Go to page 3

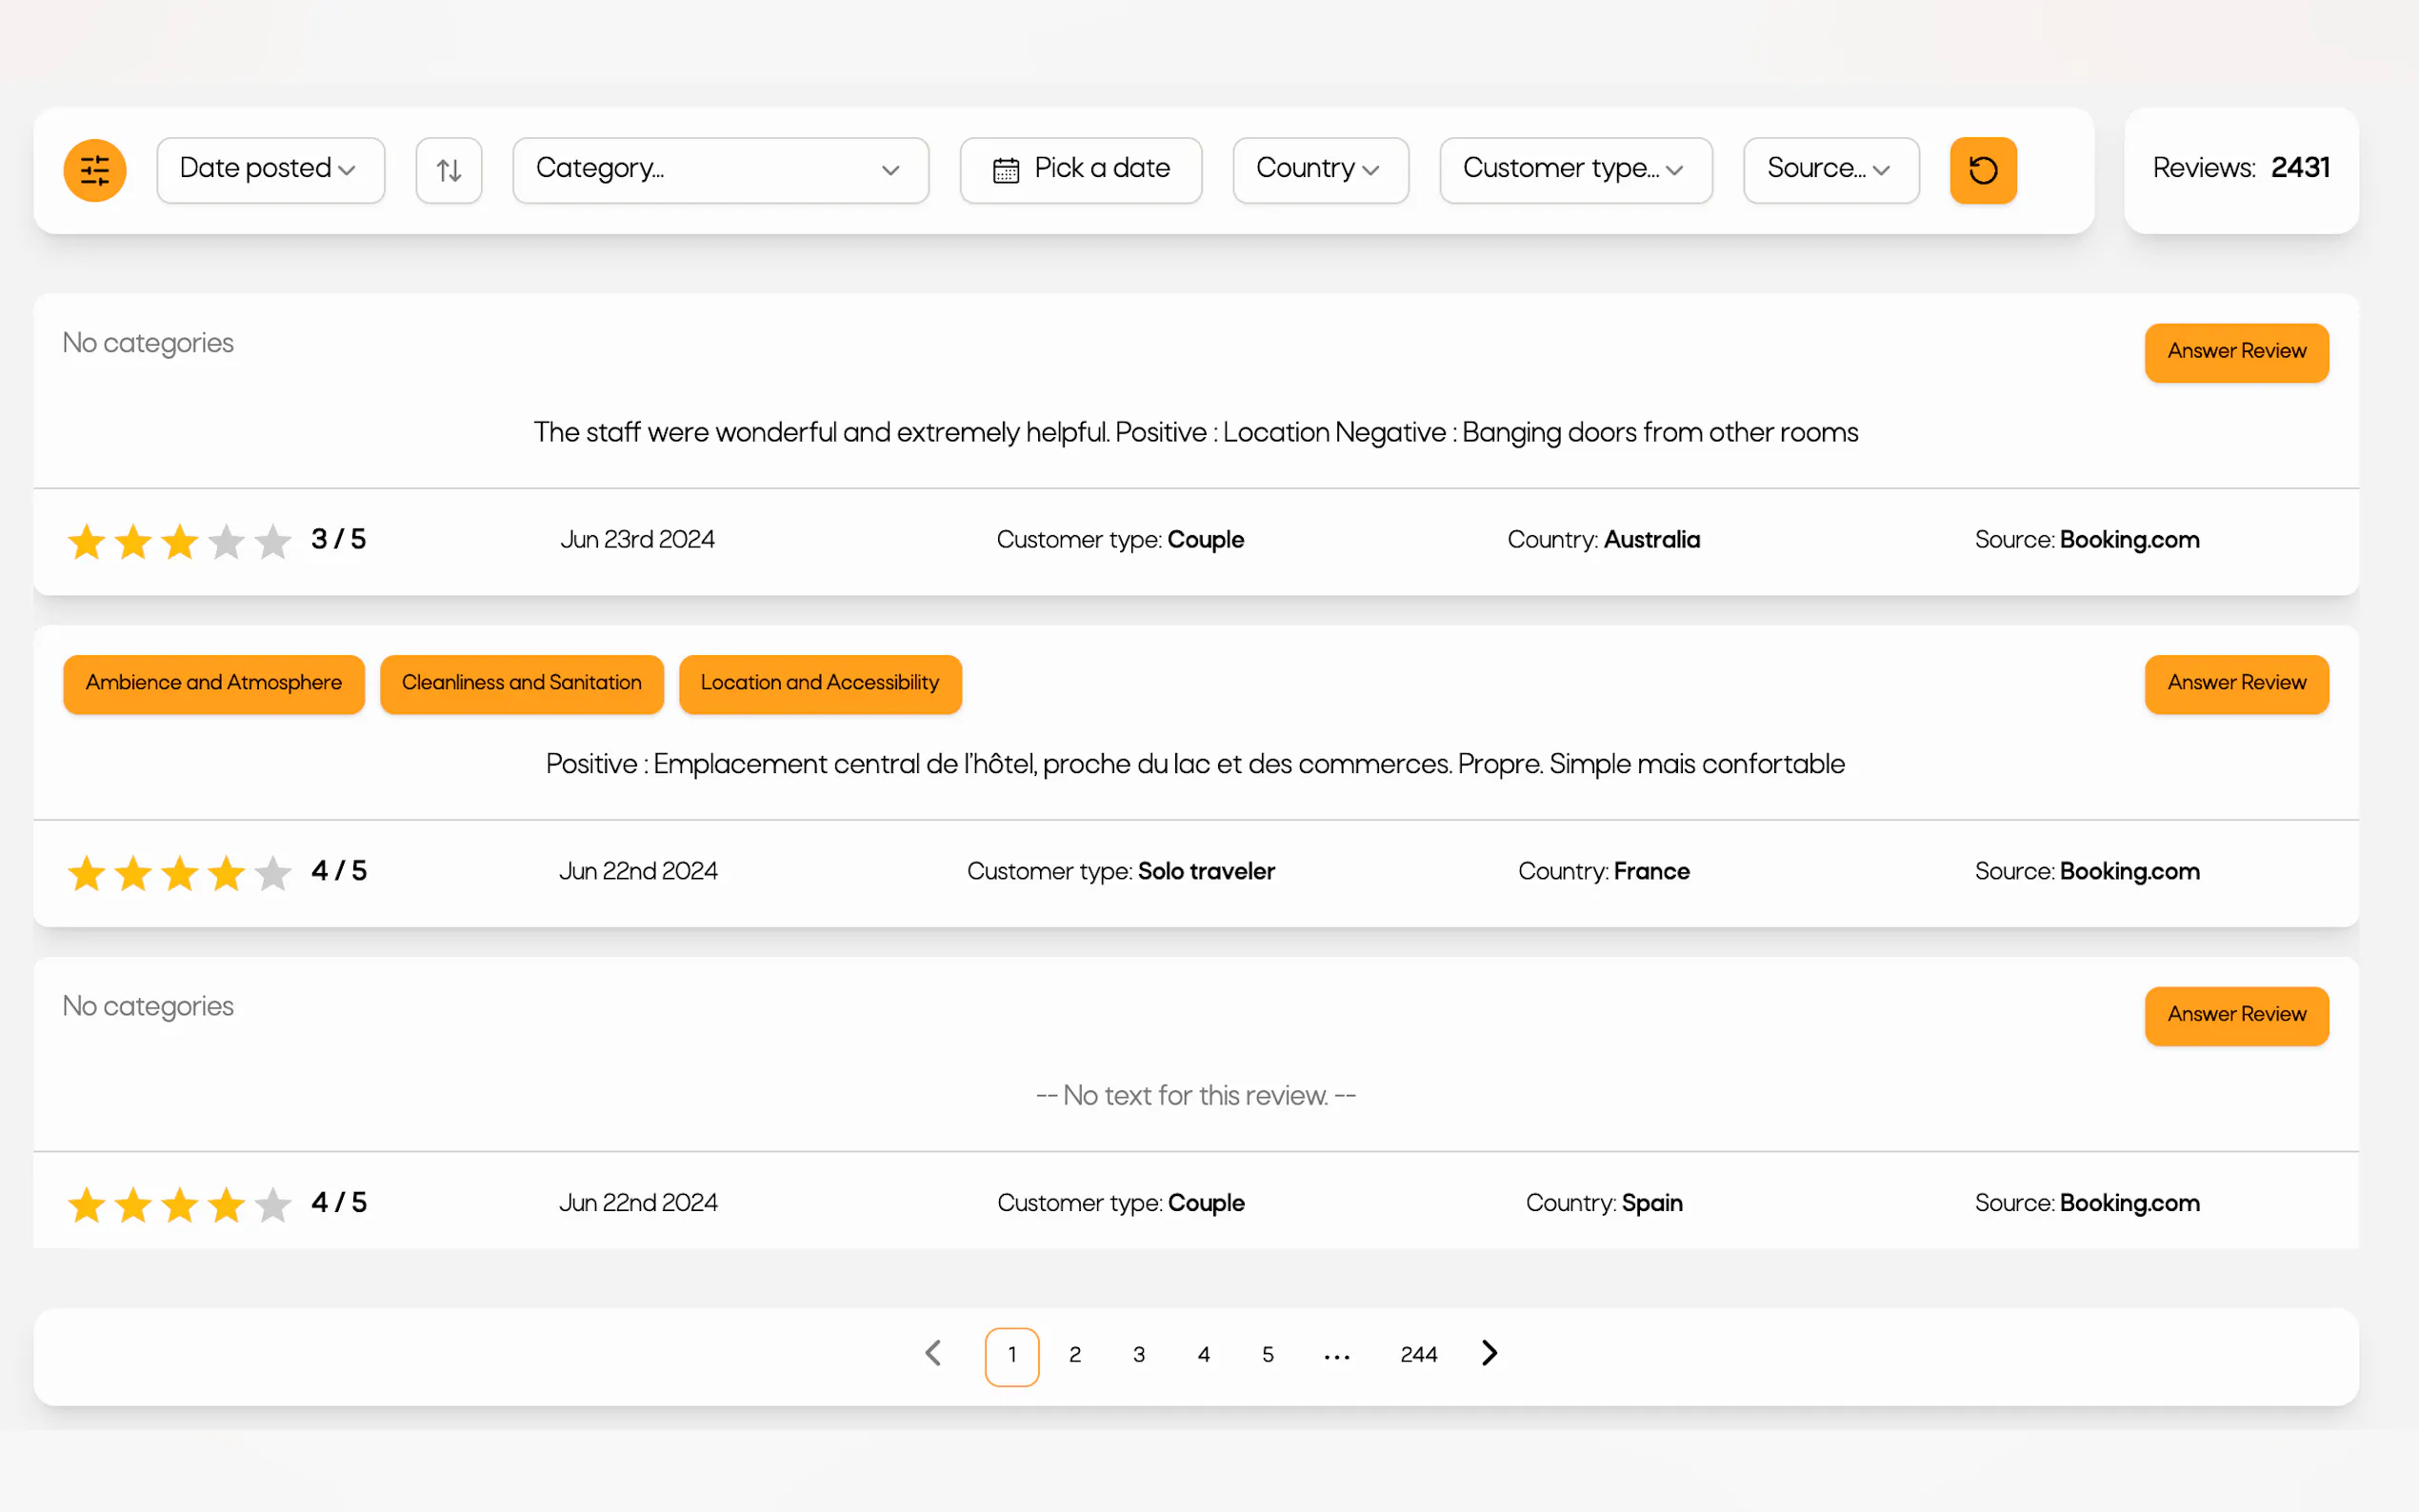click(x=1139, y=1355)
